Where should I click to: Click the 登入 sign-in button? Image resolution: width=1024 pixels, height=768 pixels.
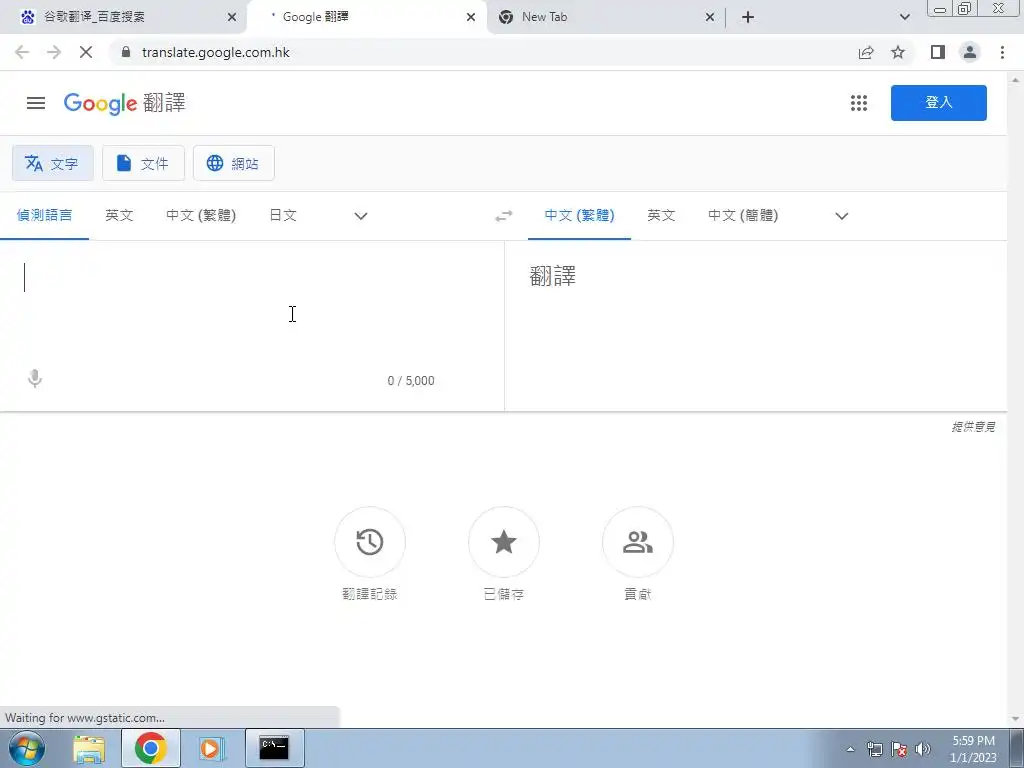[x=938, y=103]
